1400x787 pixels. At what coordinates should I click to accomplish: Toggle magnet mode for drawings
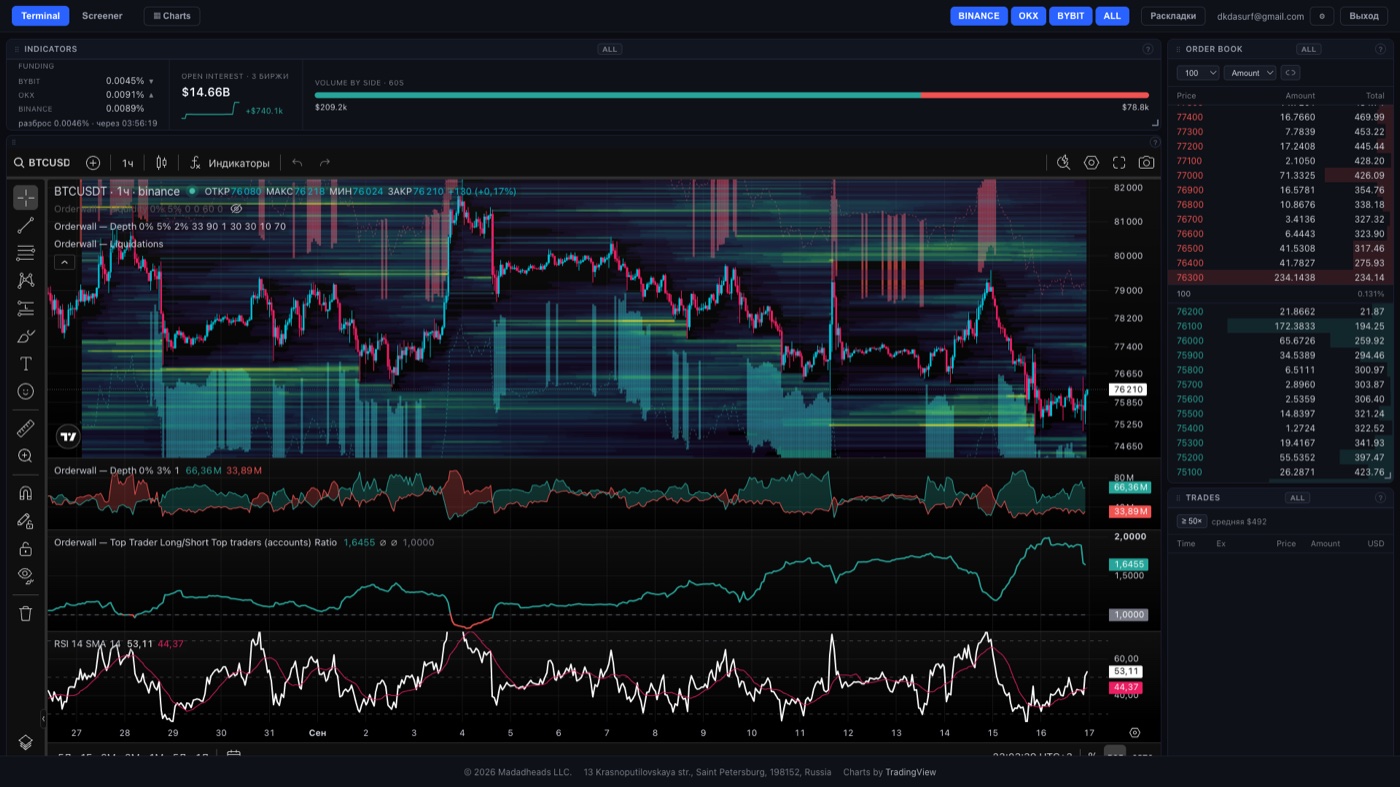[x=26, y=493]
